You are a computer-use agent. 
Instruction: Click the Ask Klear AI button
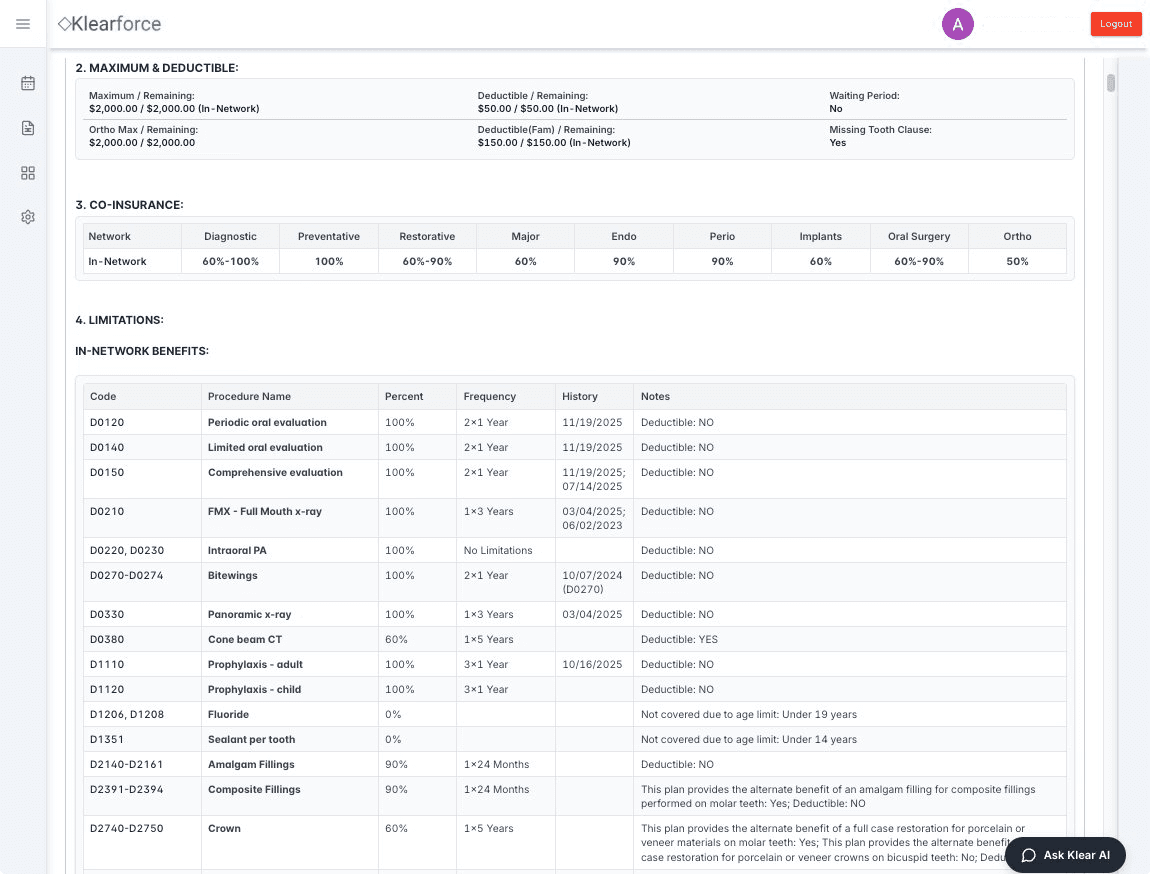click(x=1067, y=855)
